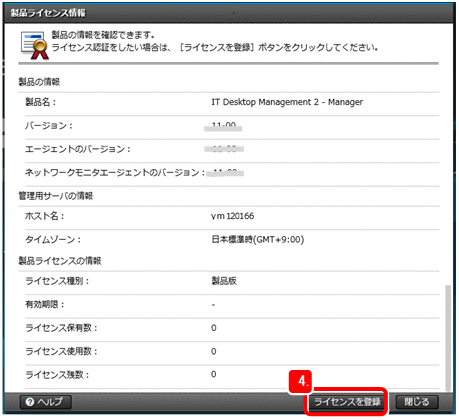459x420 pixels.
Task: Click the ライセンスを登録 button
Action: [347, 402]
